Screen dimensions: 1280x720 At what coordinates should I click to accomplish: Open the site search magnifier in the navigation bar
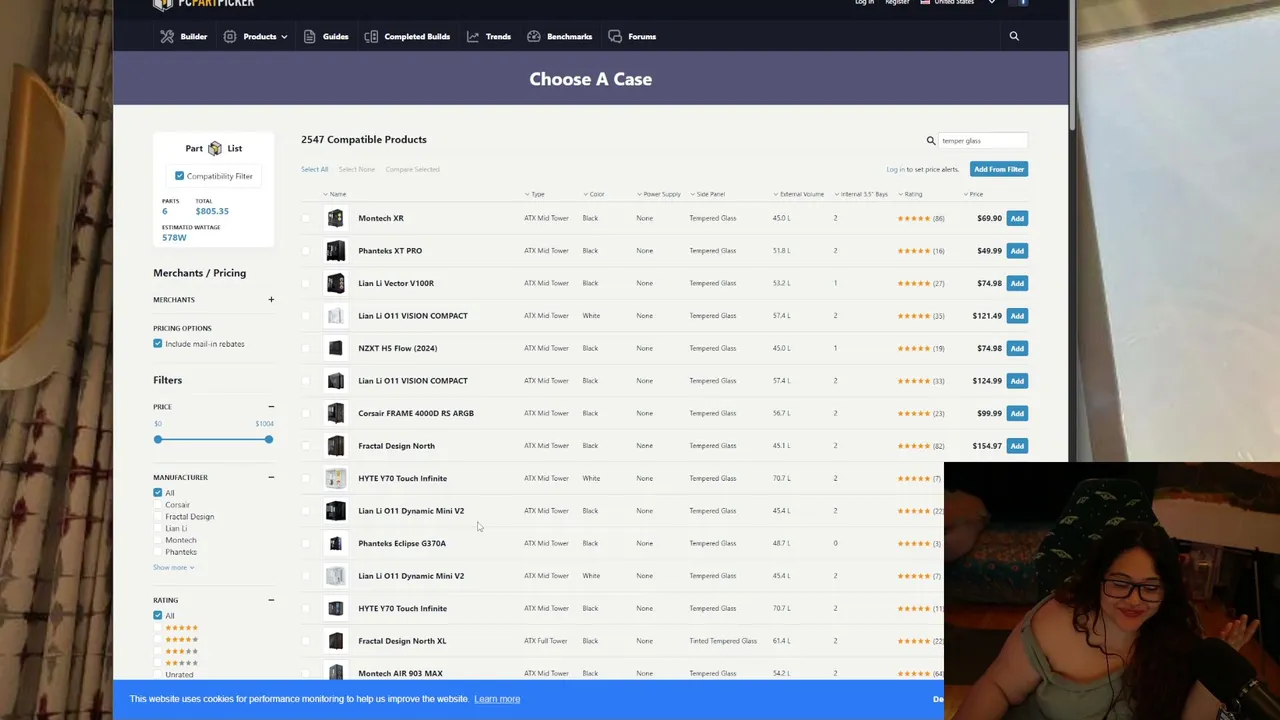click(1014, 36)
